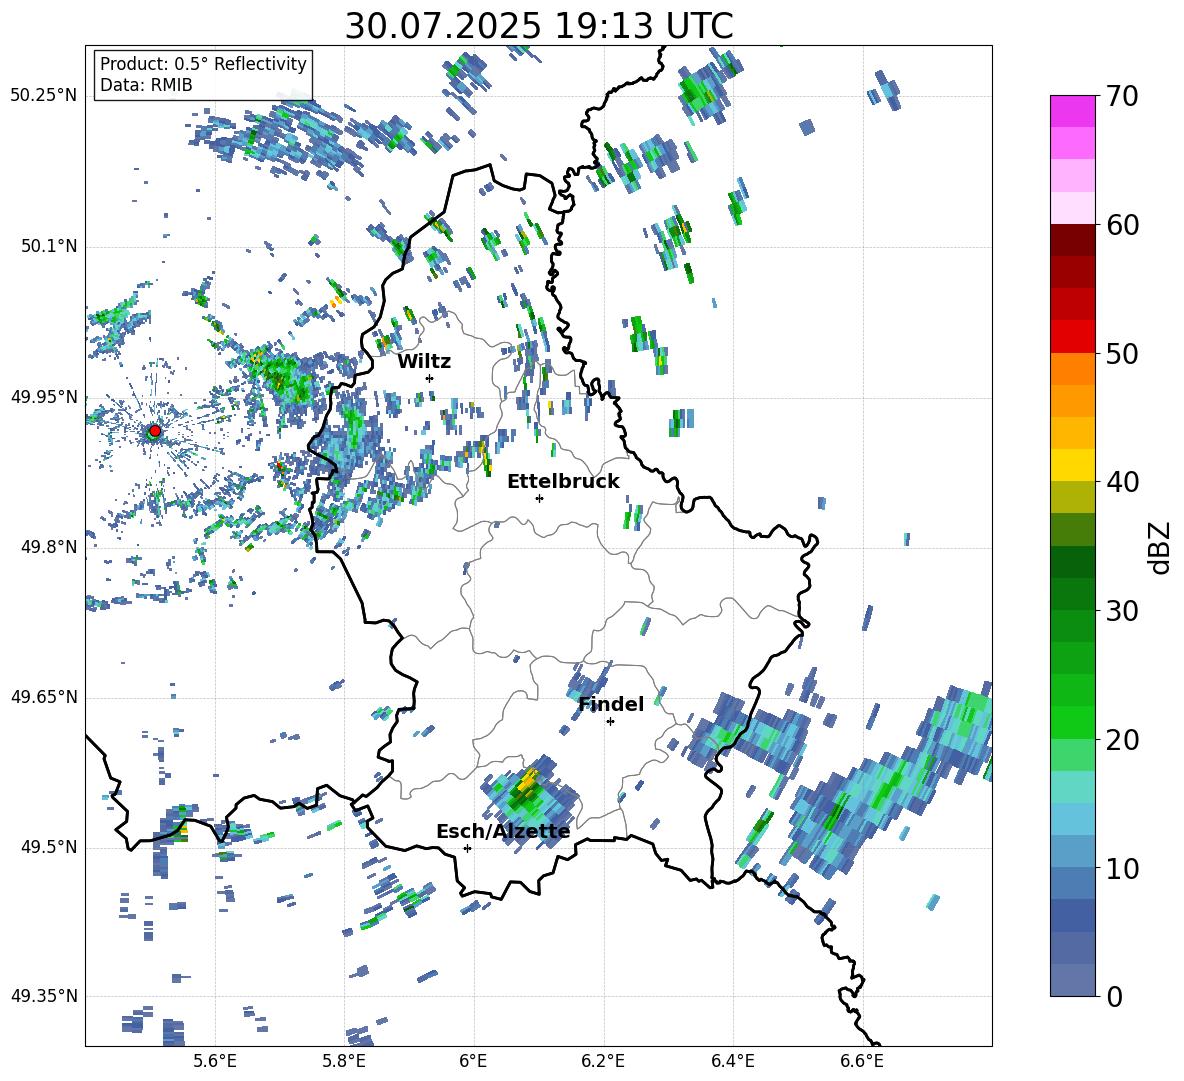Click the Ettelbruck city label
This screenshot has height=1081, width=1184.
pos(563,482)
